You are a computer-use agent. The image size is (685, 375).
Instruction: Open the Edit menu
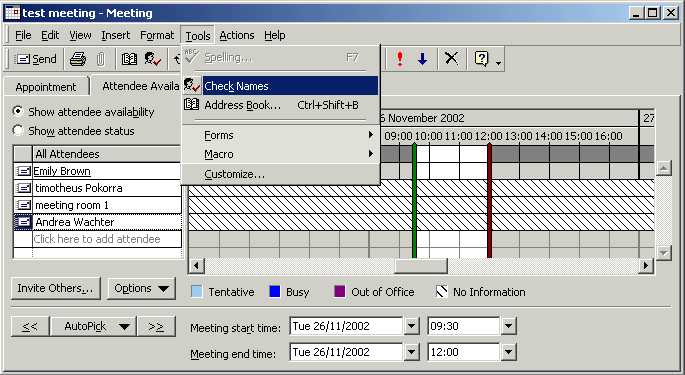[50, 35]
